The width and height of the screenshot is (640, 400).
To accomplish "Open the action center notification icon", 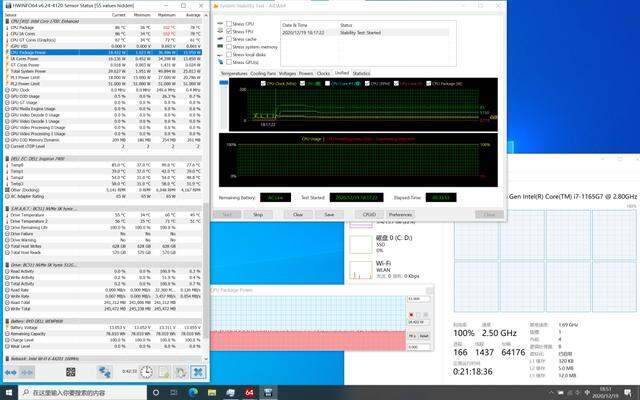I will tap(628, 393).
